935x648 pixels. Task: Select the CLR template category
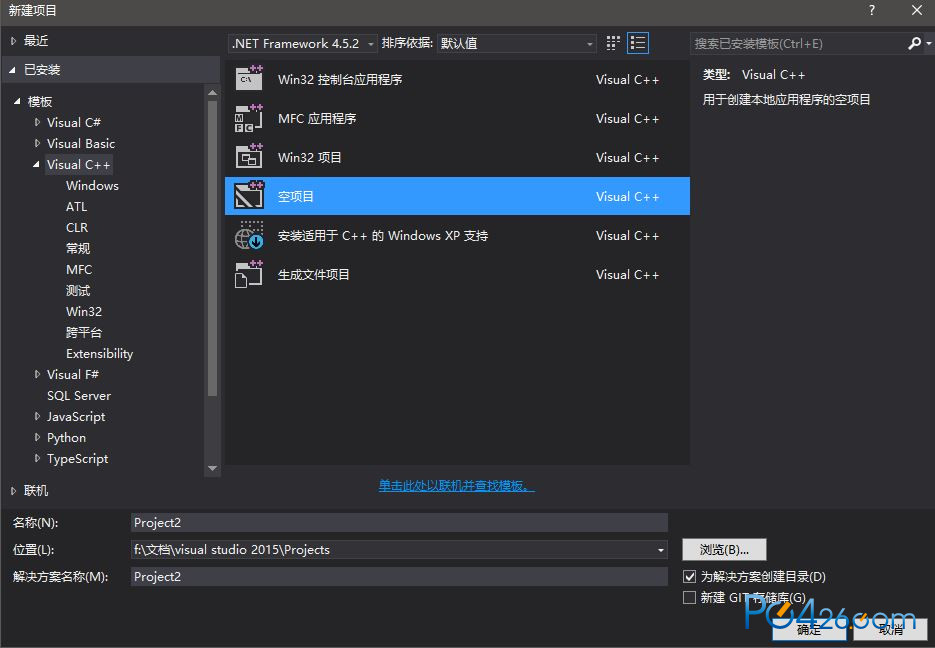77,227
